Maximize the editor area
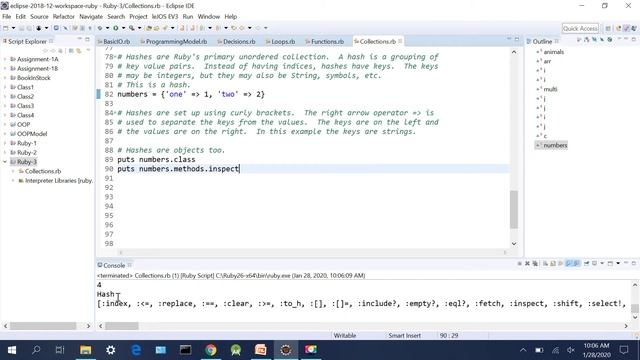Screen dimensions: 640x360 pyautogui.click(x=517, y=39)
